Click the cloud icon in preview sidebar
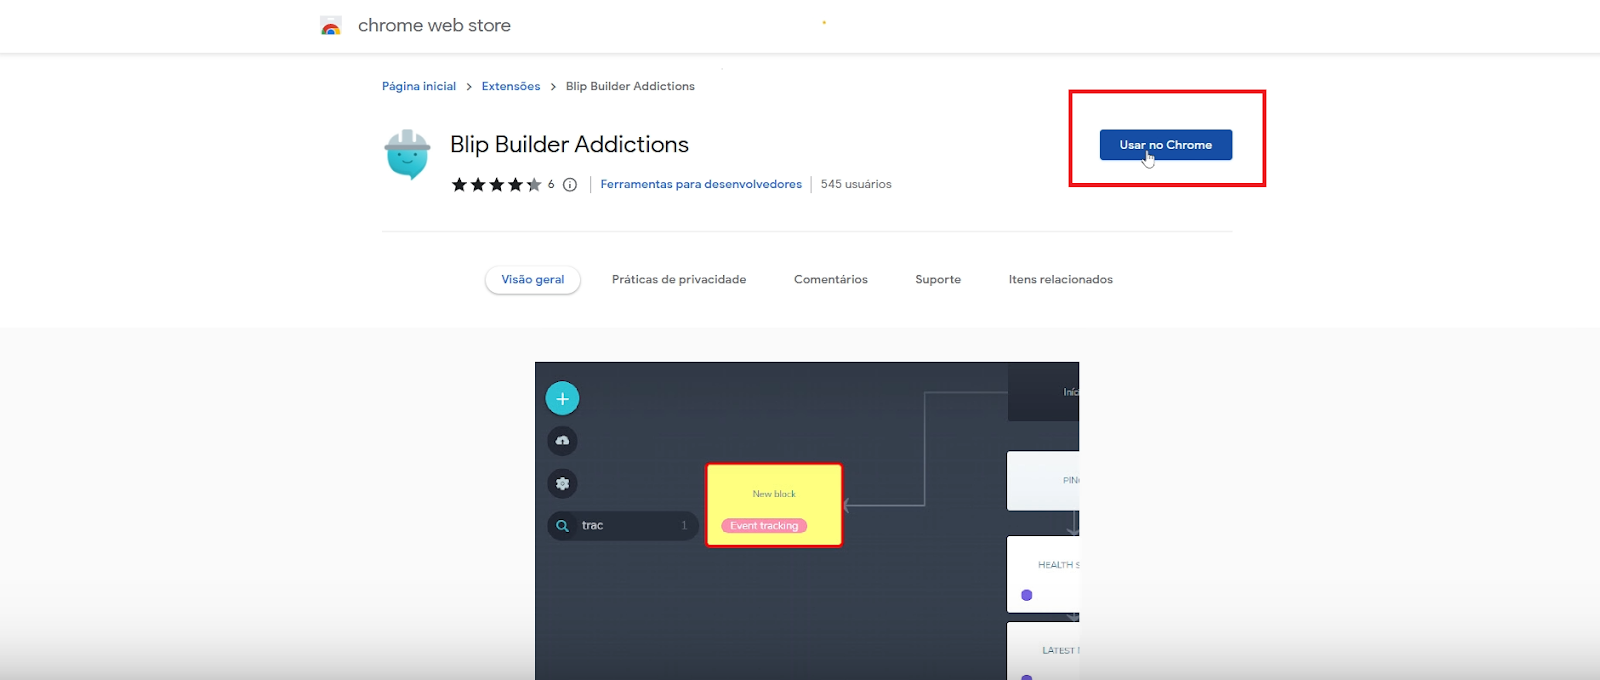Image resolution: width=1600 pixels, height=680 pixels. (x=562, y=441)
